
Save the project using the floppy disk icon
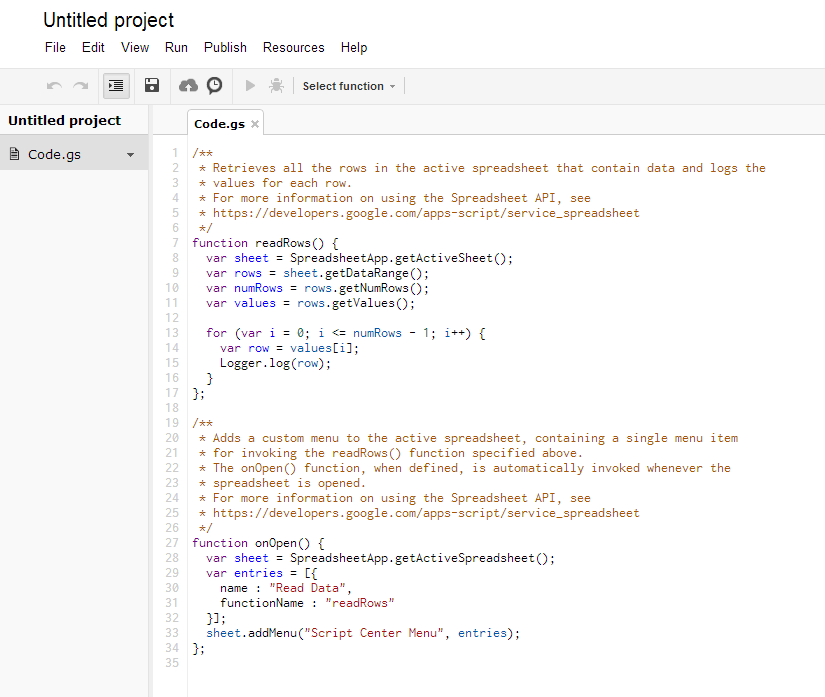[x=151, y=85]
